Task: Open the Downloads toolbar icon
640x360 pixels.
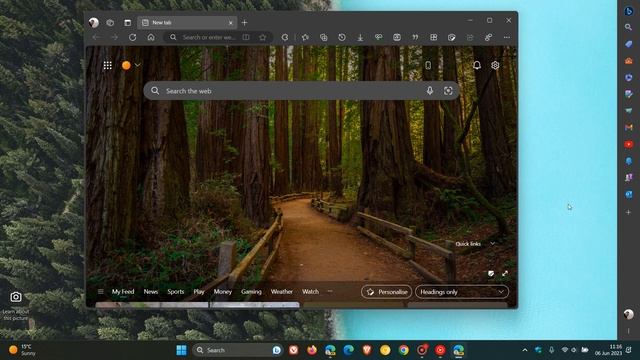Action: click(360, 37)
